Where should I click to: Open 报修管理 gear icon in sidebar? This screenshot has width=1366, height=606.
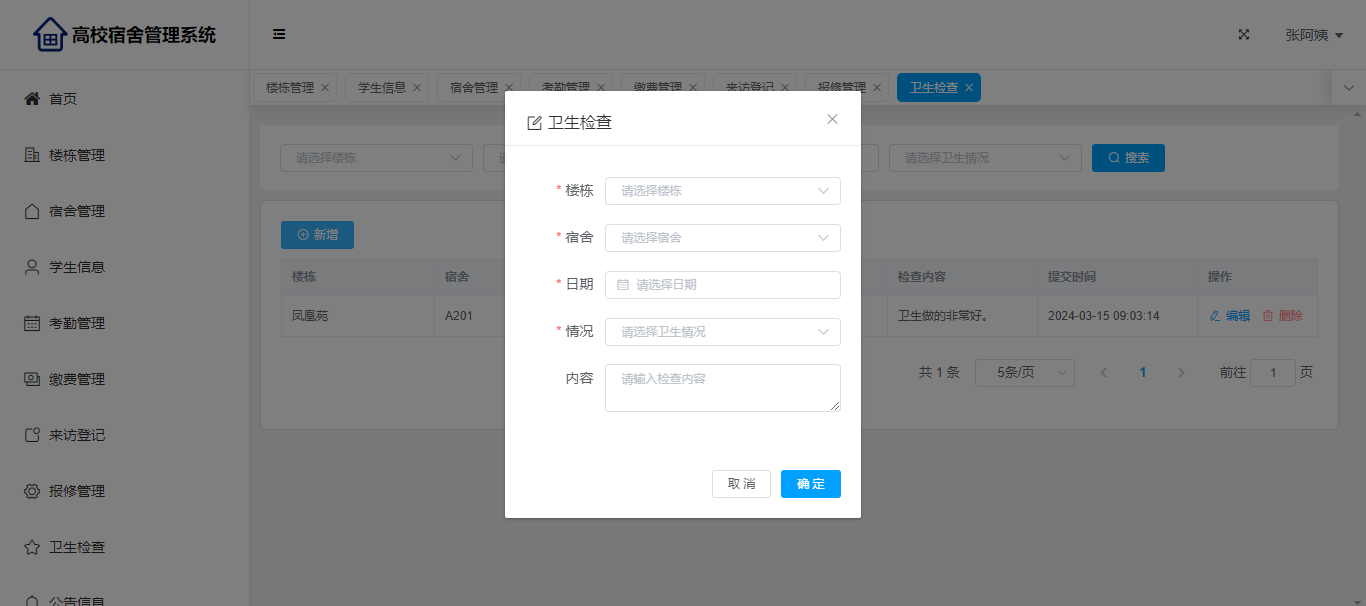32,491
